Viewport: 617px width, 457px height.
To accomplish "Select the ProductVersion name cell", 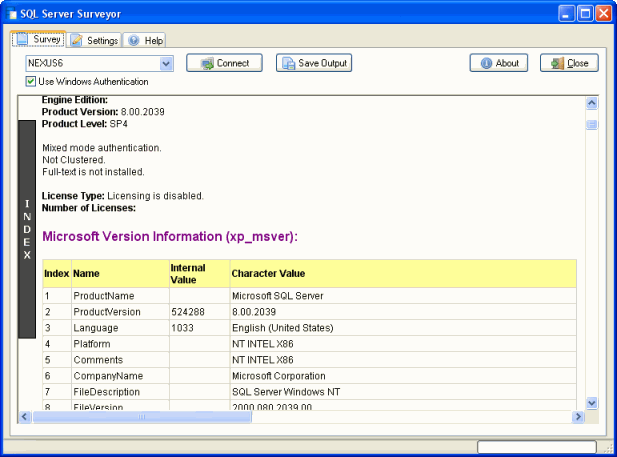I will click(x=120, y=312).
